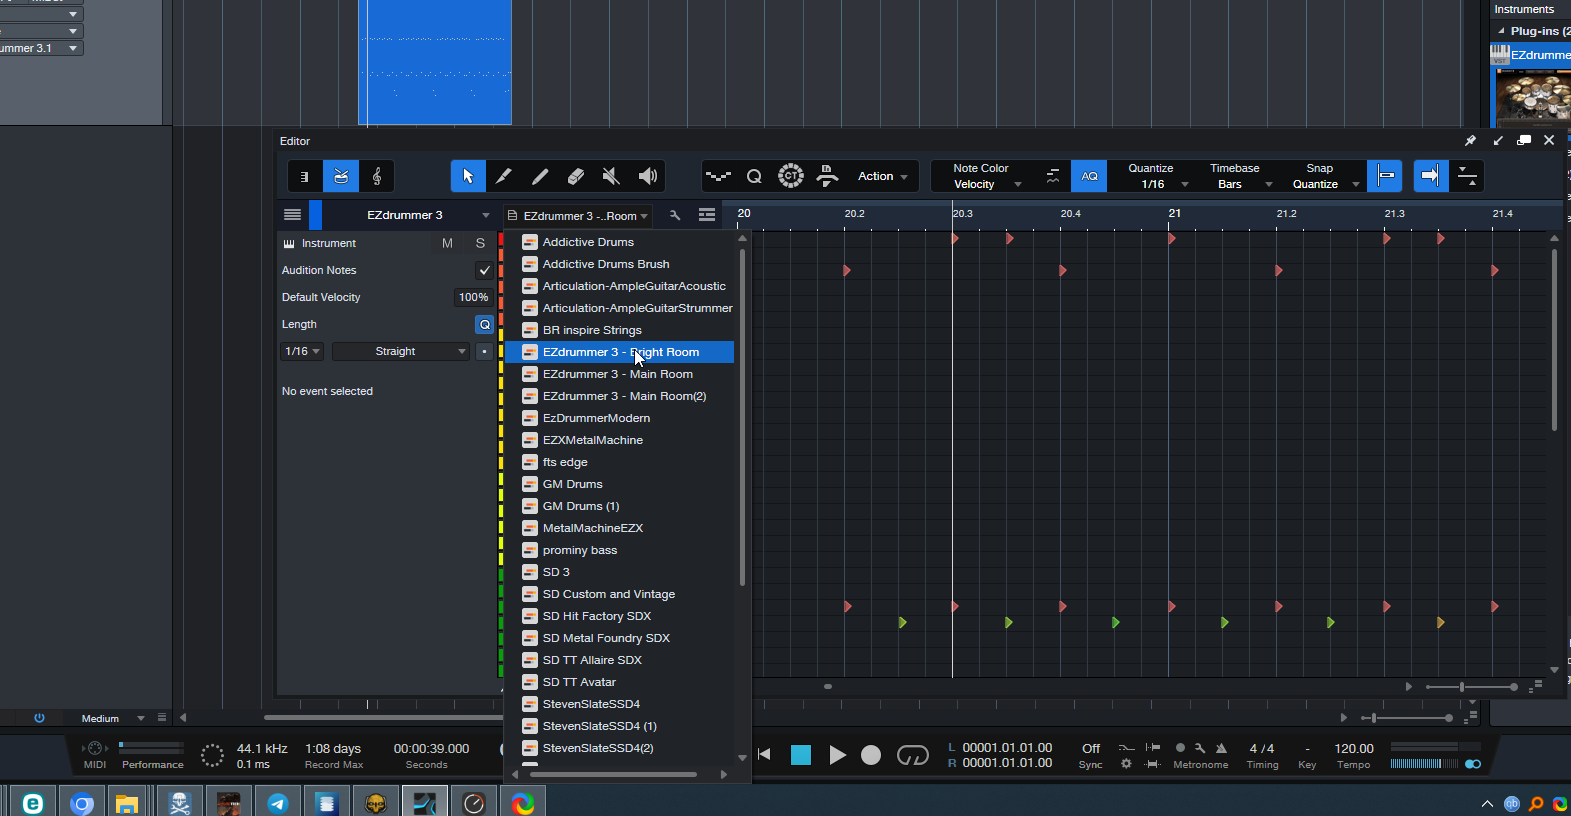The width and height of the screenshot is (1571, 816).
Task: Open File Explorer from the taskbar
Action: pos(127,802)
